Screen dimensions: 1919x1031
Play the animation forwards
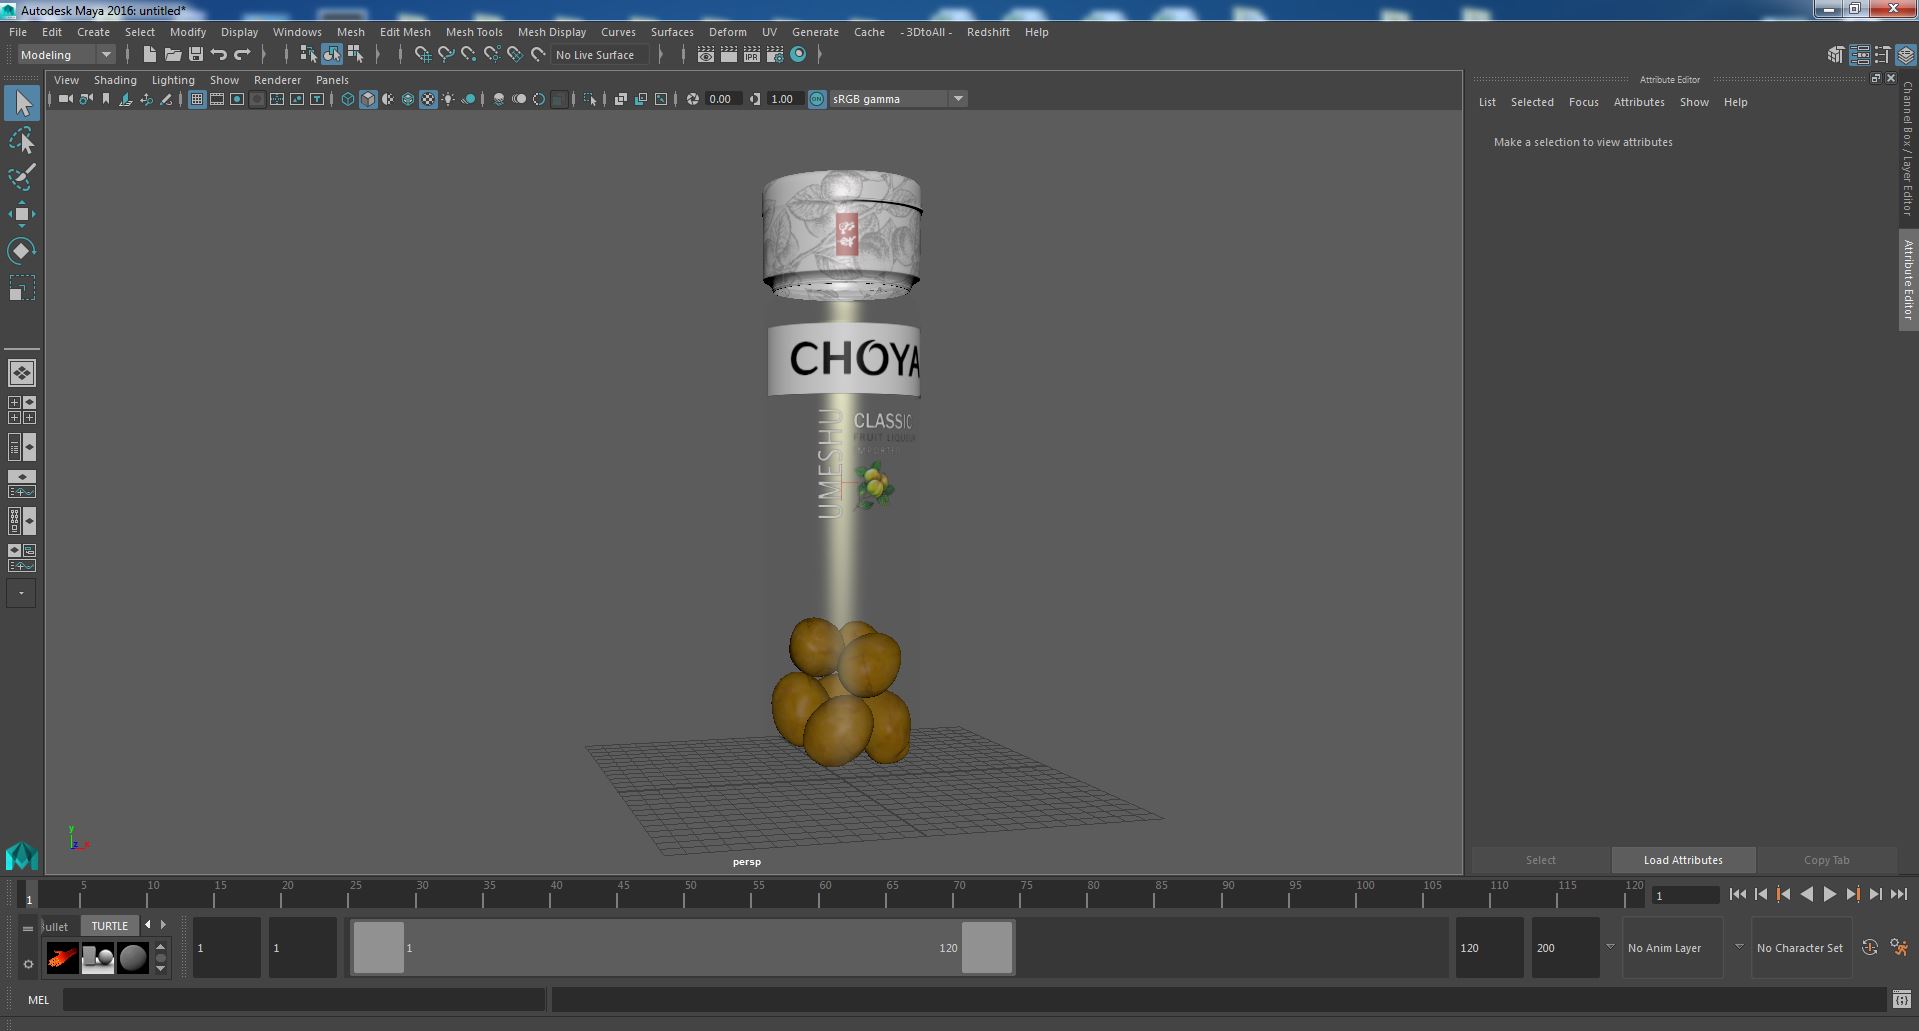pyautogui.click(x=1829, y=895)
